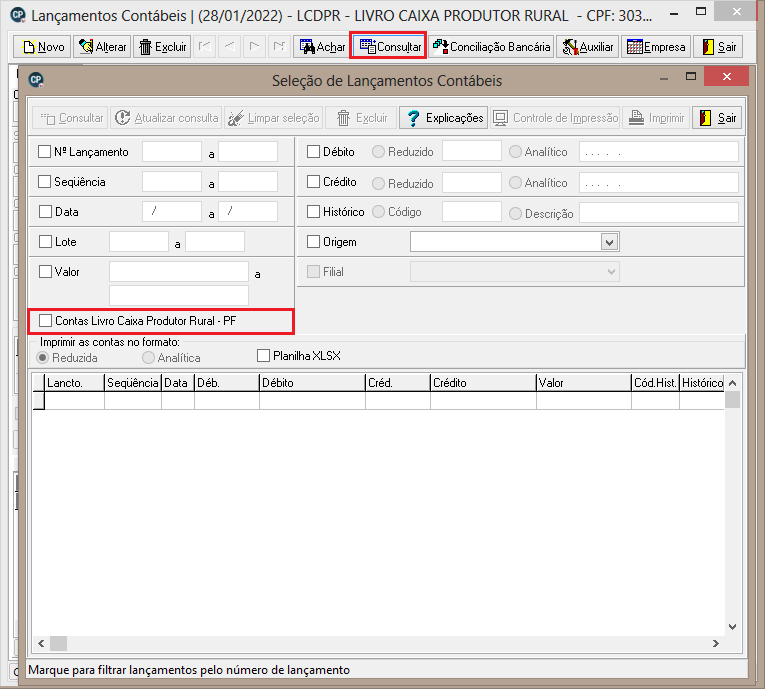Close the Seleção de Lançamentos Contábeis dialog
This screenshot has width=765, height=689.
pyautogui.click(x=726, y=77)
